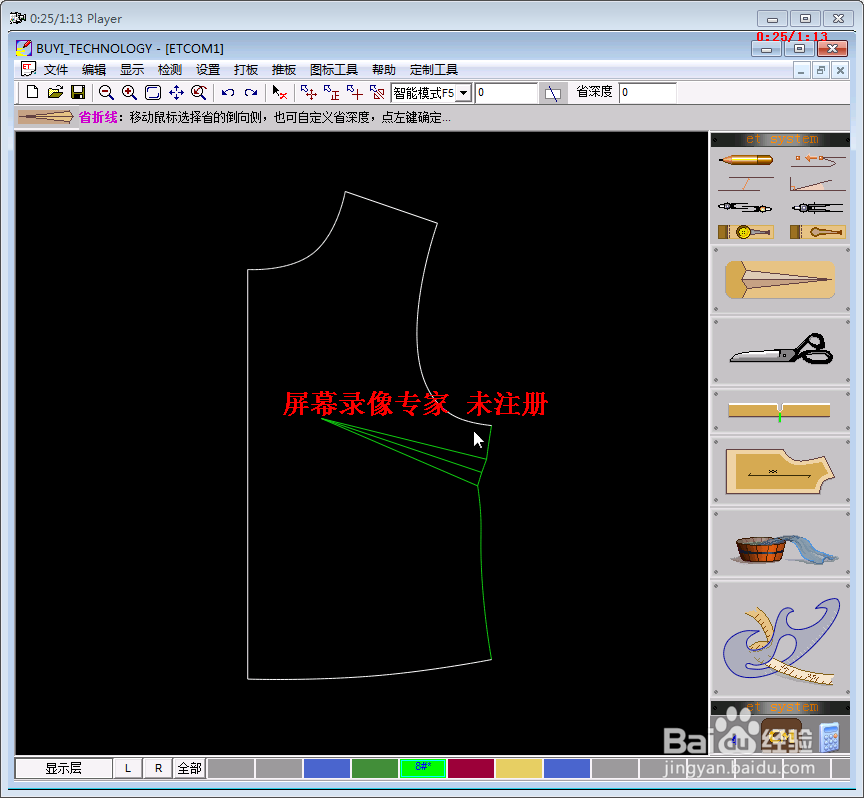Click the R layer button
Image resolution: width=864 pixels, height=798 pixels.
coord(159,768)
